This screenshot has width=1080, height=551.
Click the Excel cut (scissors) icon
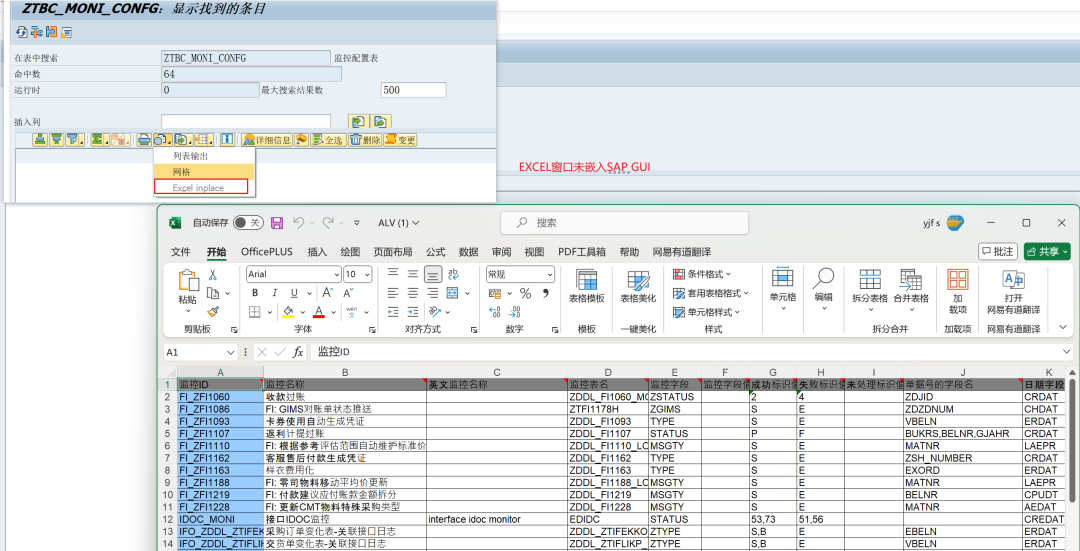213,275
